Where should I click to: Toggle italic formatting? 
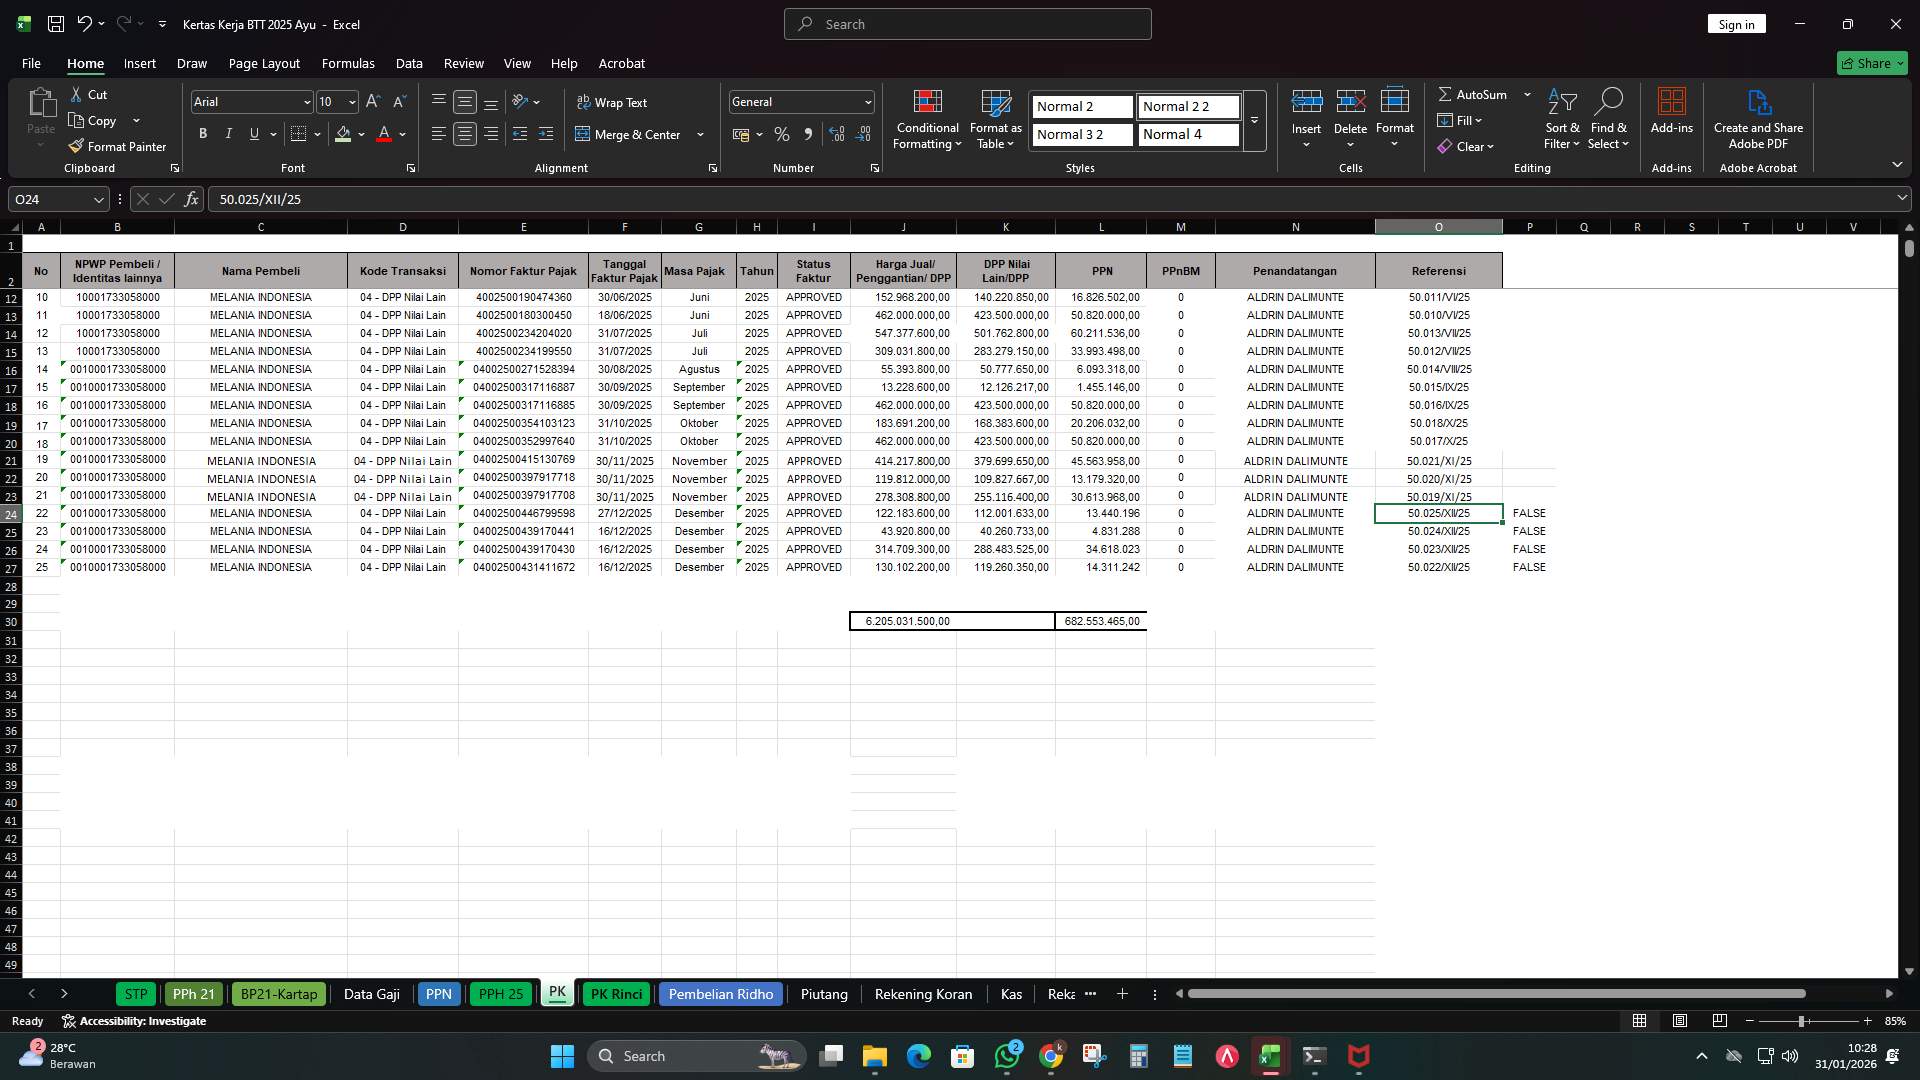[228, 133]
